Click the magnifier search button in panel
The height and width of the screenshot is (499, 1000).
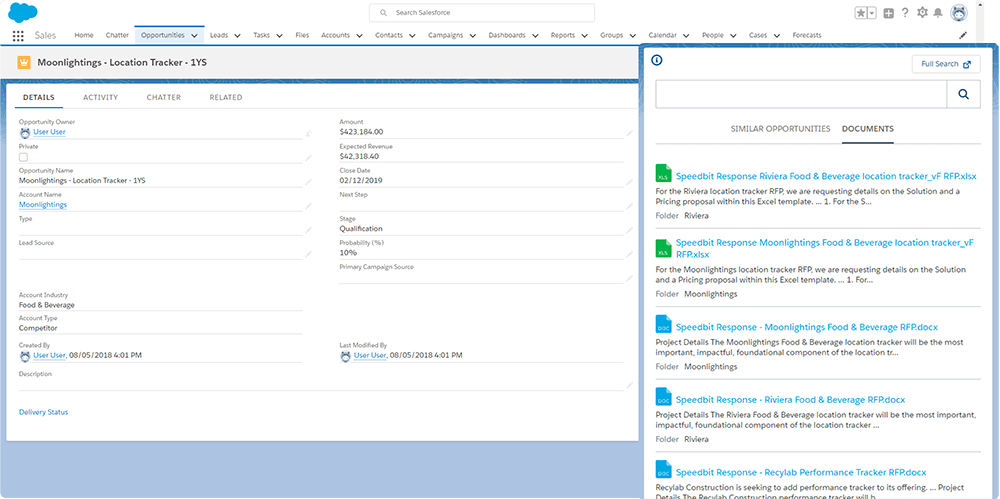[x=964, y=94]
